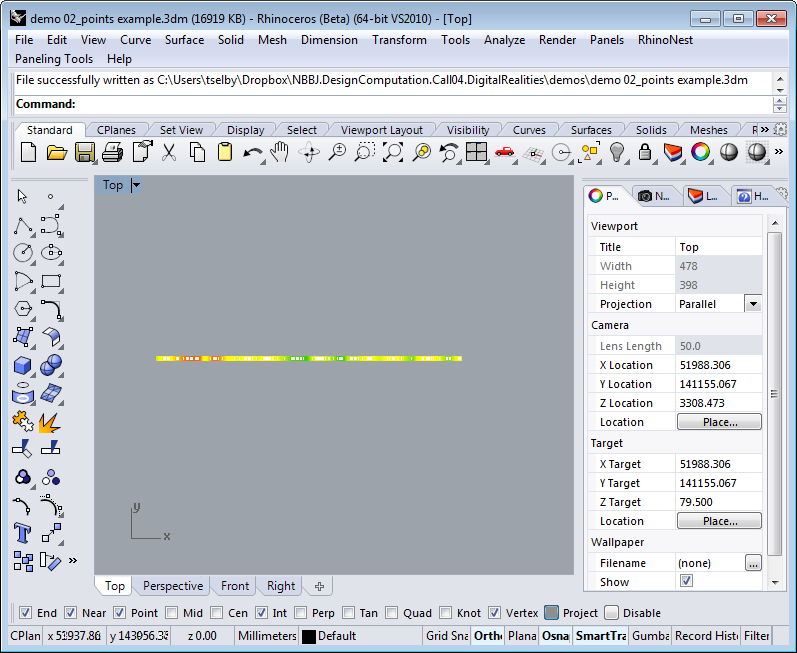Expand the Standard toolbar overflow chevron
This screenshot has height=653, width=797.
(778, 151)
